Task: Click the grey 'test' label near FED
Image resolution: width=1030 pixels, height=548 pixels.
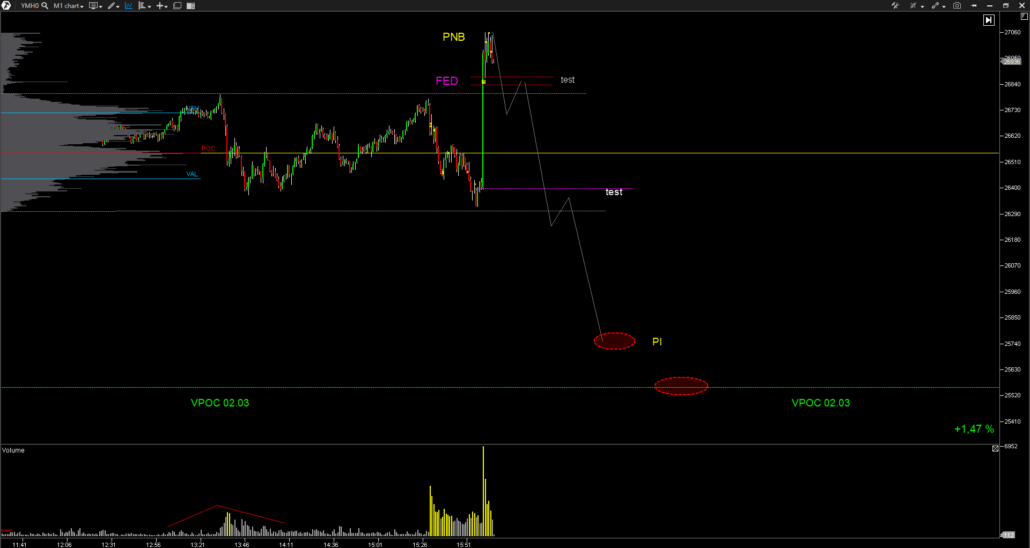Action: (568, 80)
